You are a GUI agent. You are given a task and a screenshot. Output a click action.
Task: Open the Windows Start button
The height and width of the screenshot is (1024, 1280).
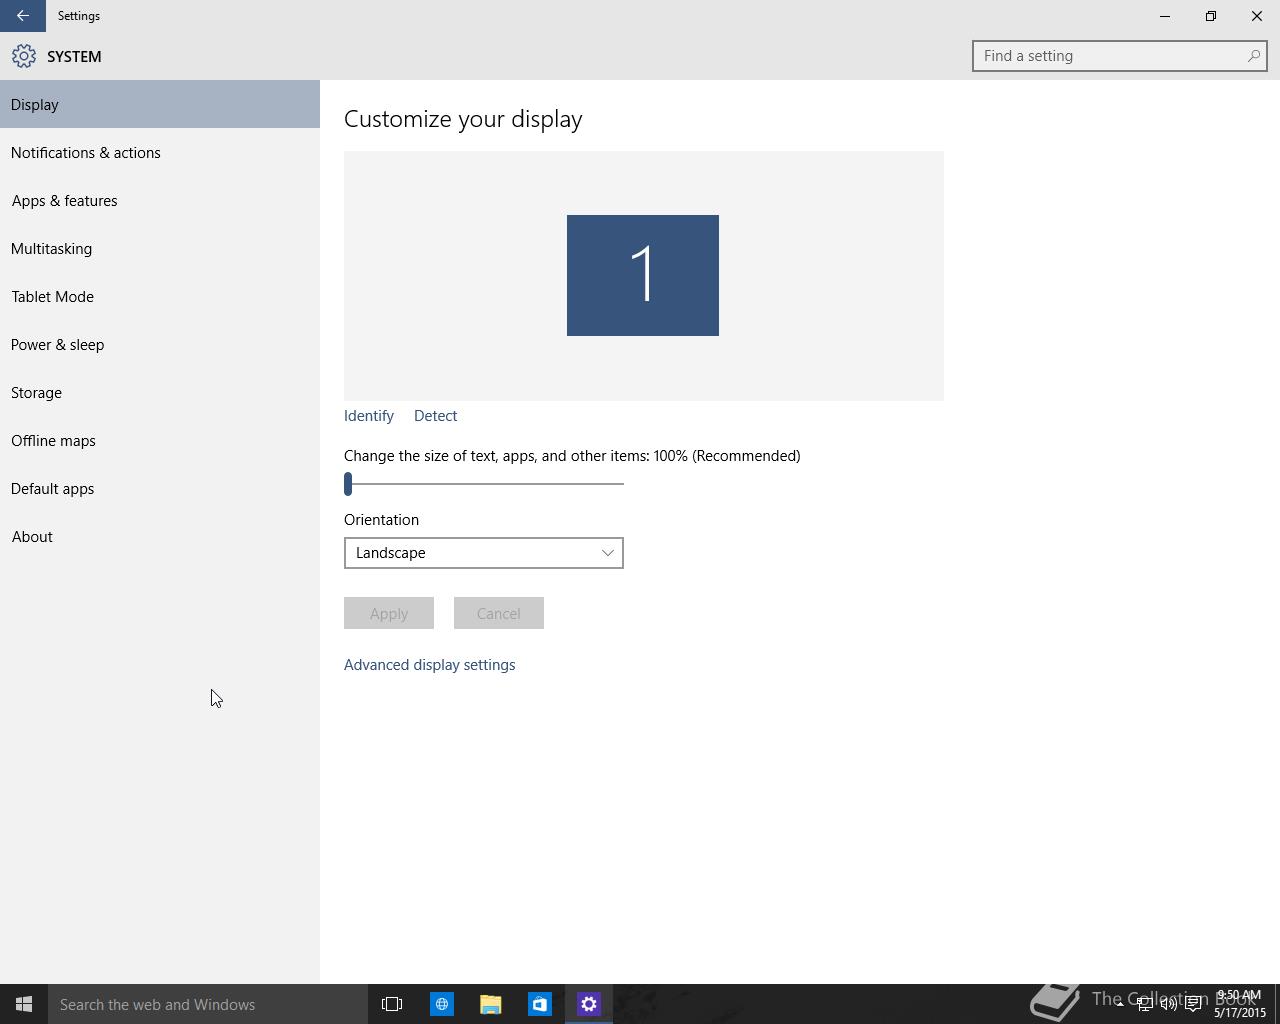[x=24, y=1004]
